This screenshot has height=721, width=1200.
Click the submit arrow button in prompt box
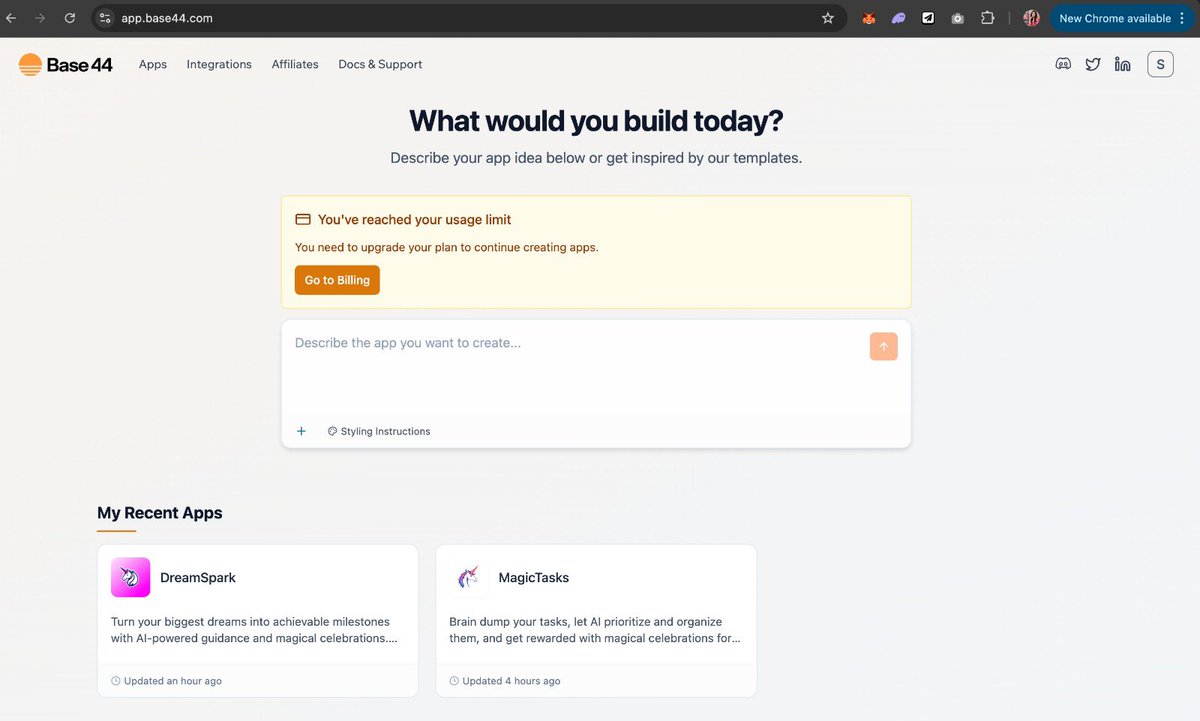click(x=884, y=346)
